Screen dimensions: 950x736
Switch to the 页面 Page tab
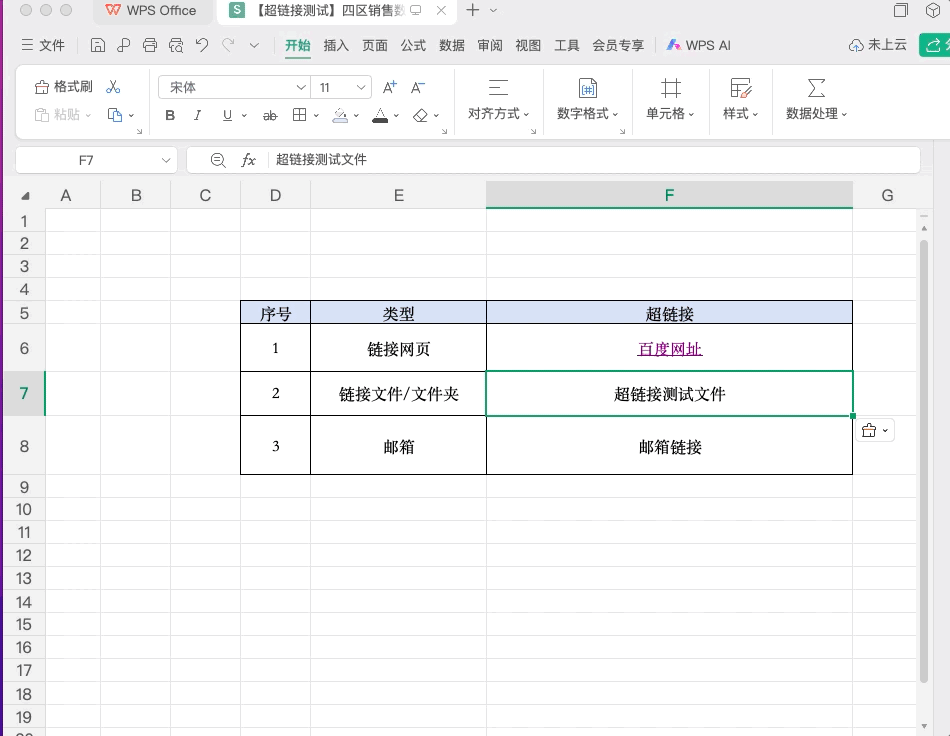[374, 45]
